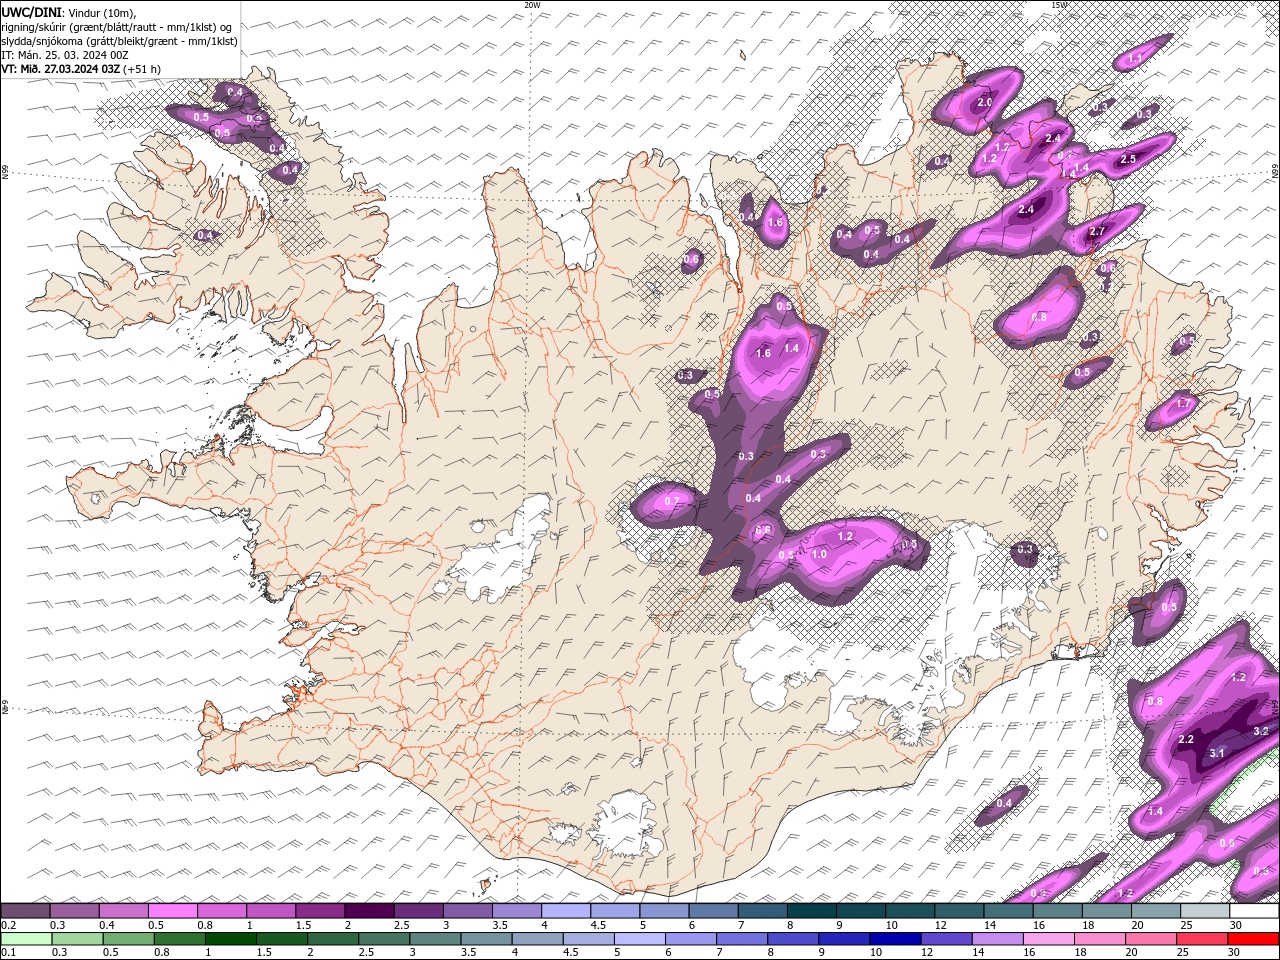Click the 2.0 precipitation value
Image resolution: width=1280 pixels, height=960 pixels.
tap(984, 102)
